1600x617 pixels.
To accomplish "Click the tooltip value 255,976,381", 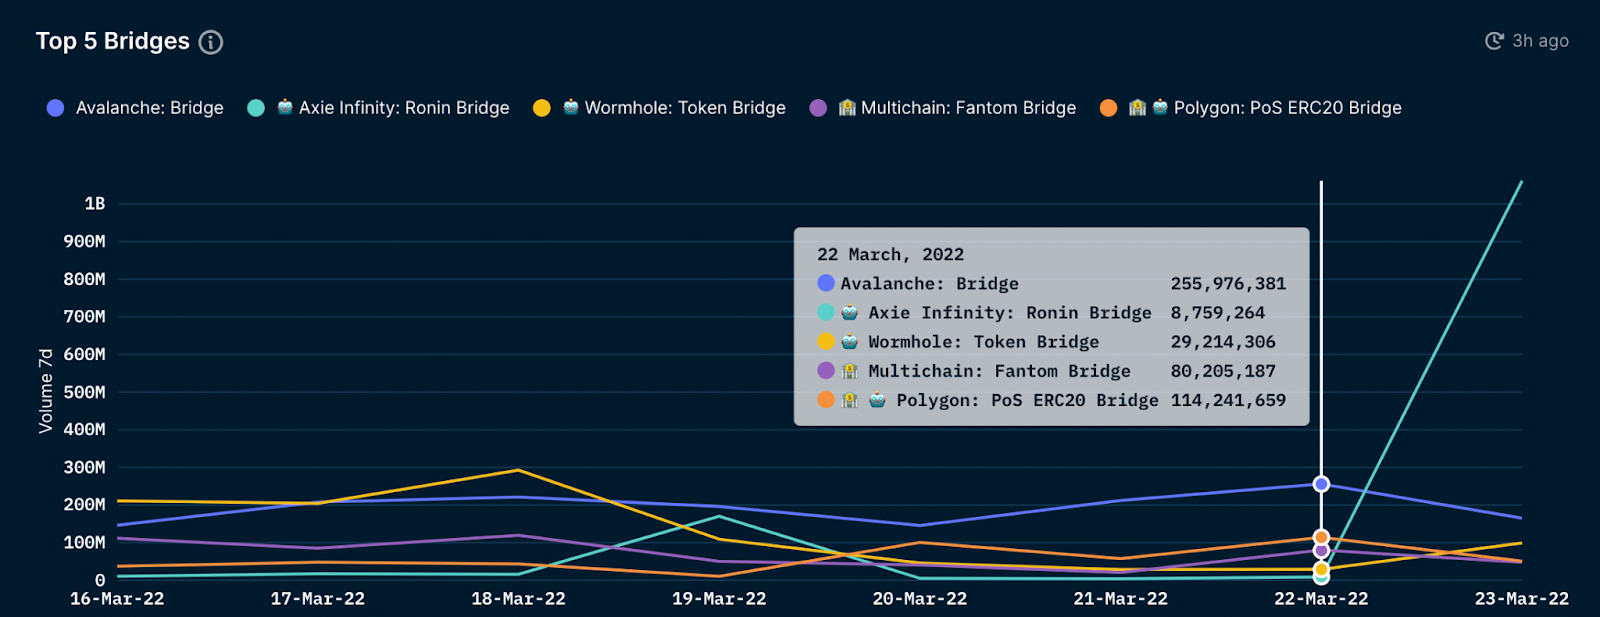I will point(1228,284).
